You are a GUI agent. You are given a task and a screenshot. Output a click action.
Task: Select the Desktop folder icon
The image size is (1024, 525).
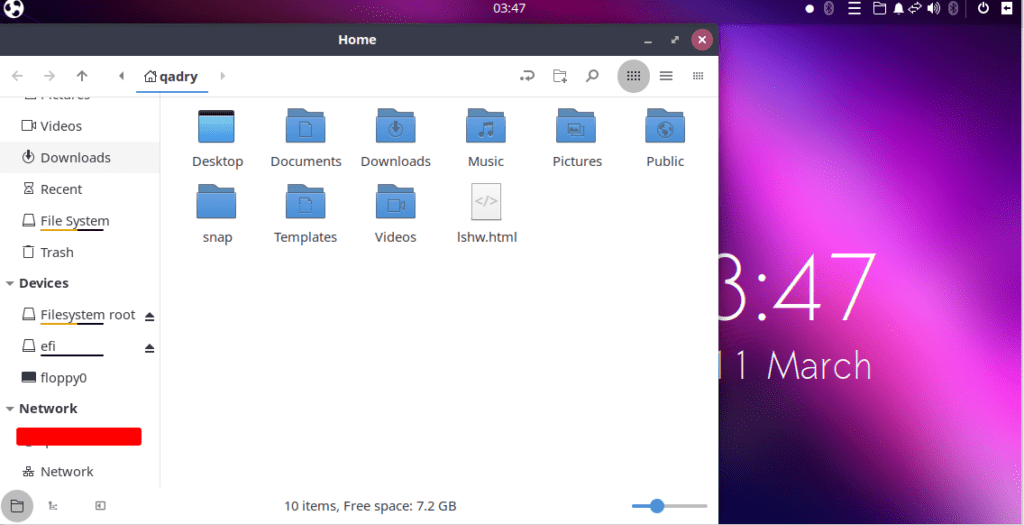tap(216, 127)
